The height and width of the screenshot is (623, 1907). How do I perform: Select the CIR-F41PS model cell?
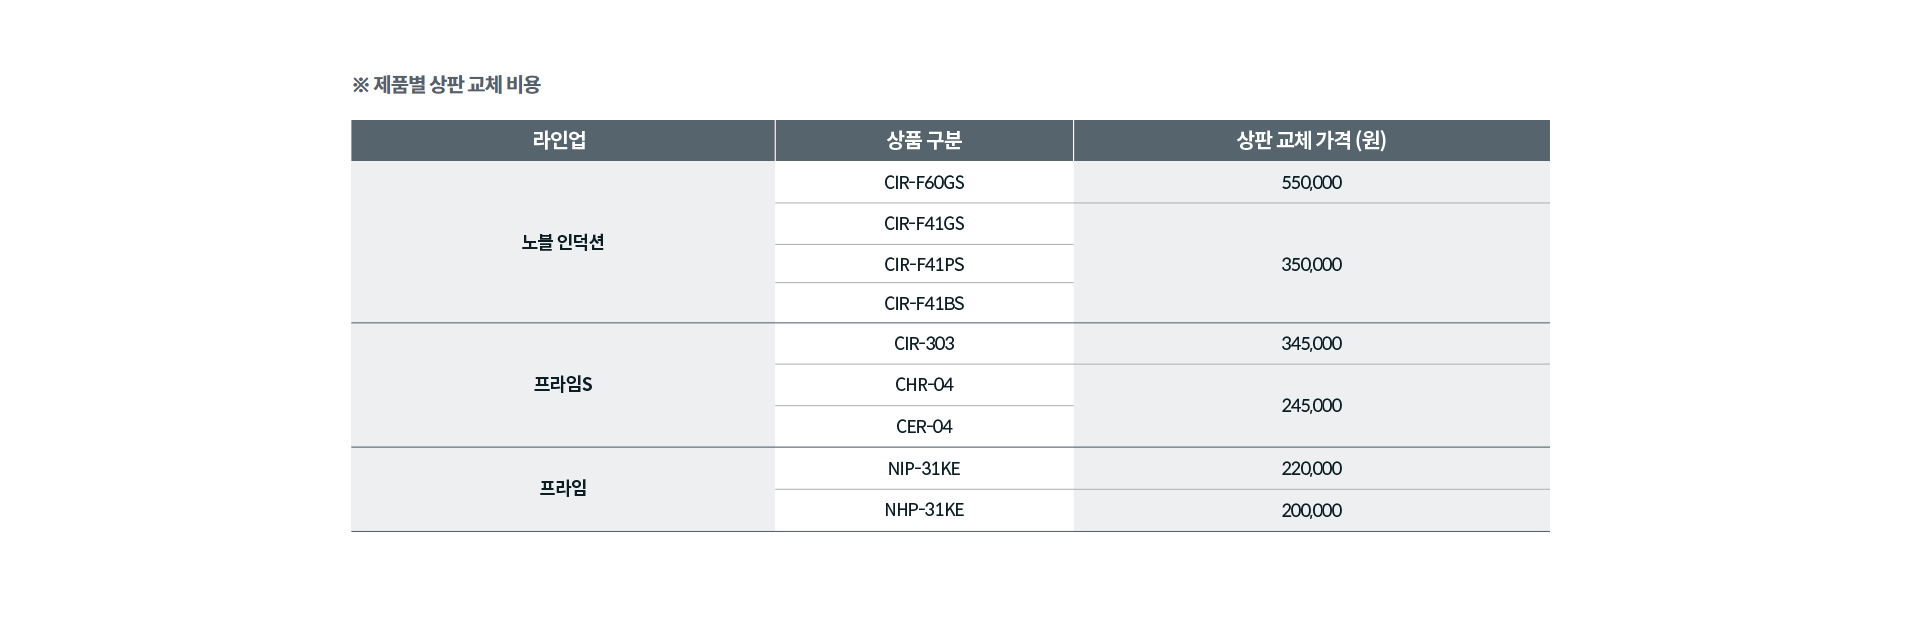[923, 265]
